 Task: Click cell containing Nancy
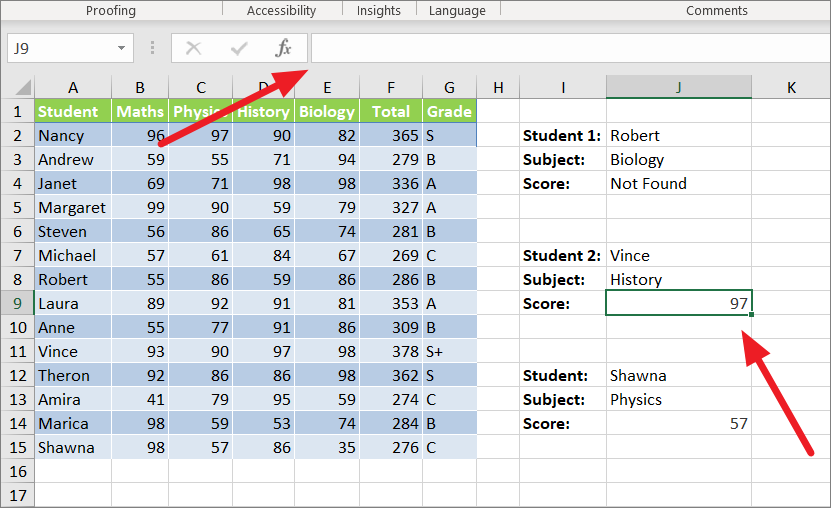point(73,136)
